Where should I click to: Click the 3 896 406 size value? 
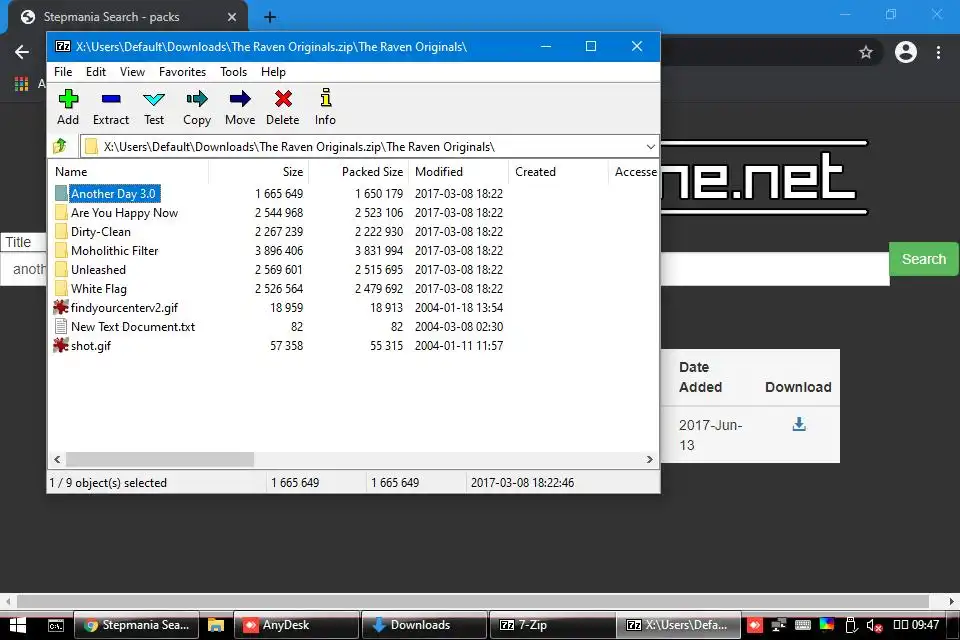point(279,250)
